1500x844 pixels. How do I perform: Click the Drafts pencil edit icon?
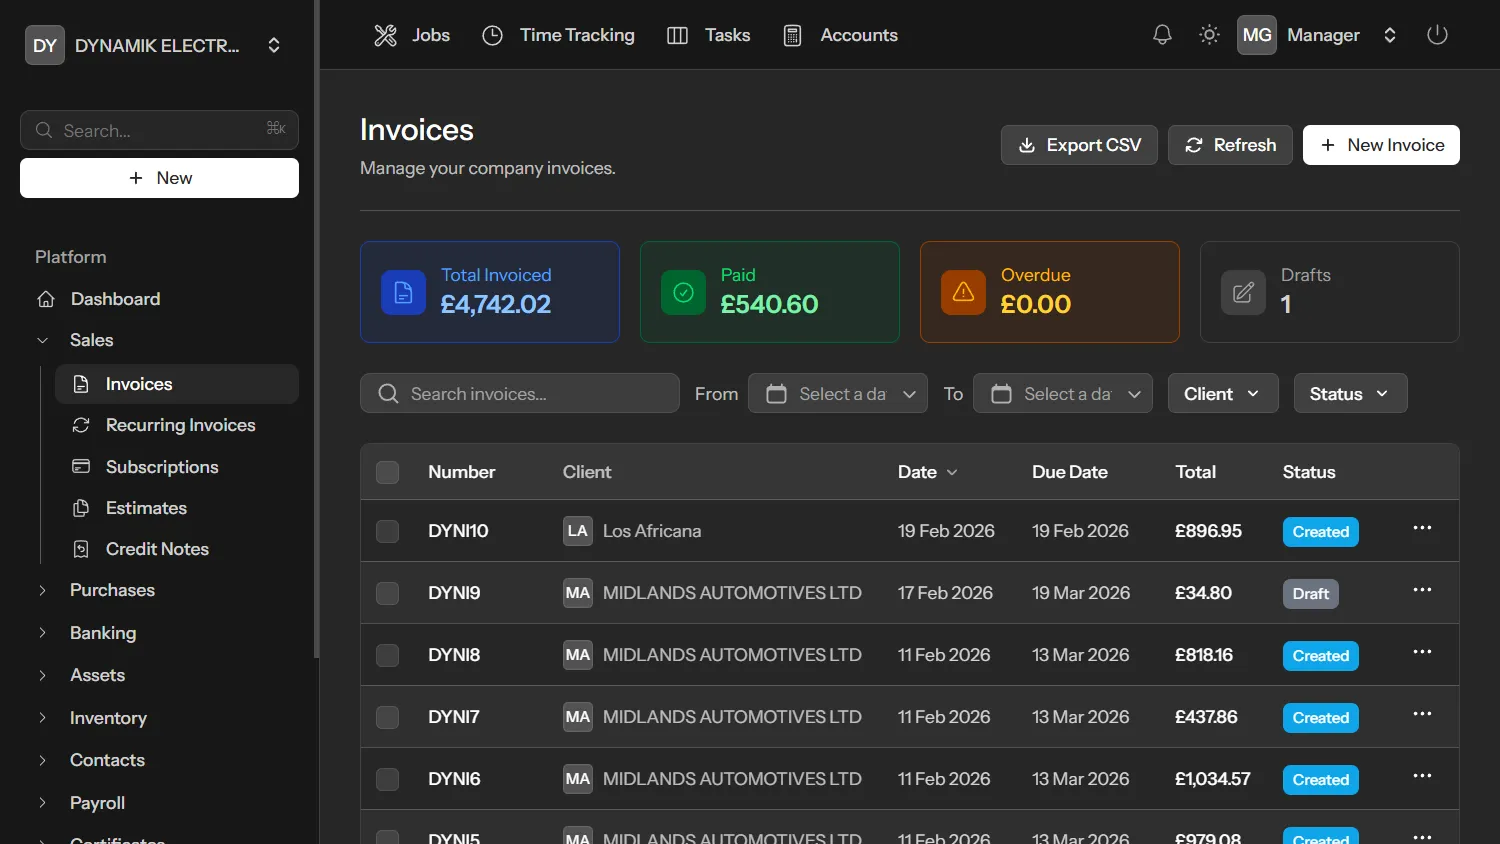point(1243,293)
